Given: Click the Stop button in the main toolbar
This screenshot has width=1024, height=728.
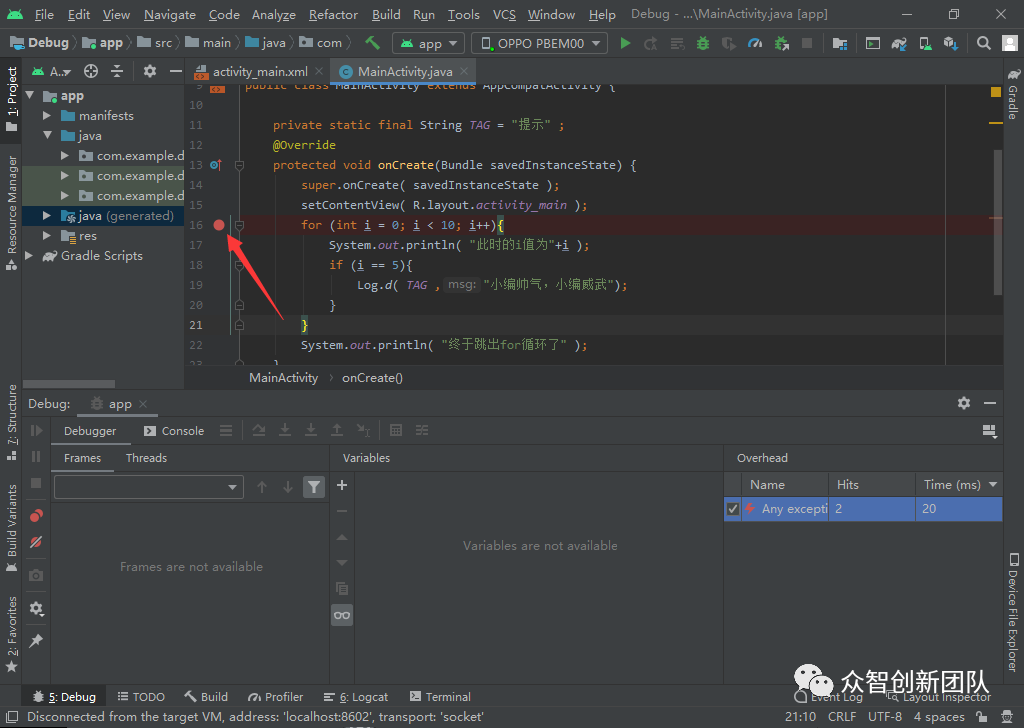Looking at the screenshot, I should (x=807, y=43).
